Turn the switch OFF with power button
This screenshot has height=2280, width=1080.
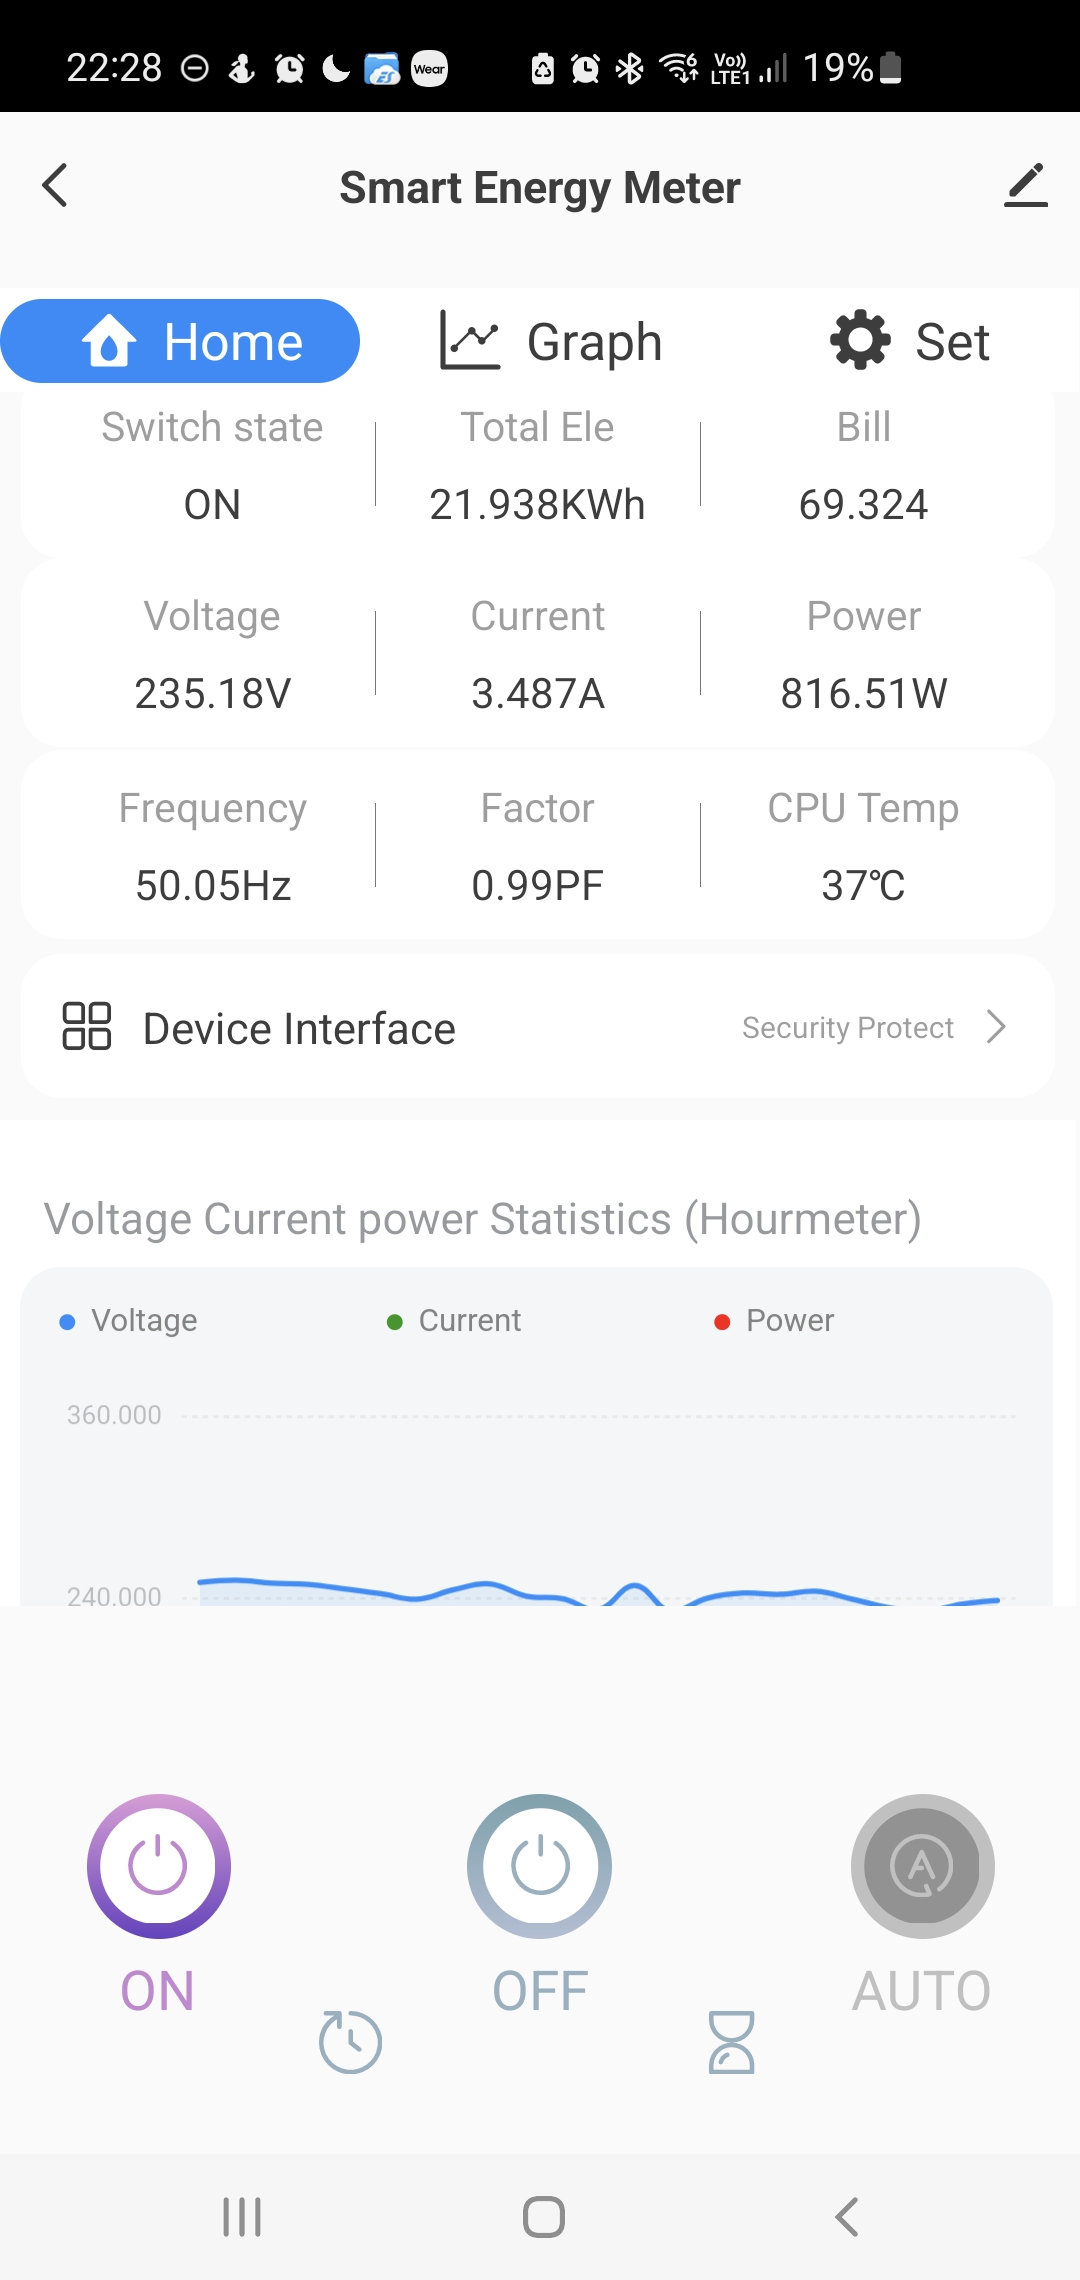[540, 1866]
